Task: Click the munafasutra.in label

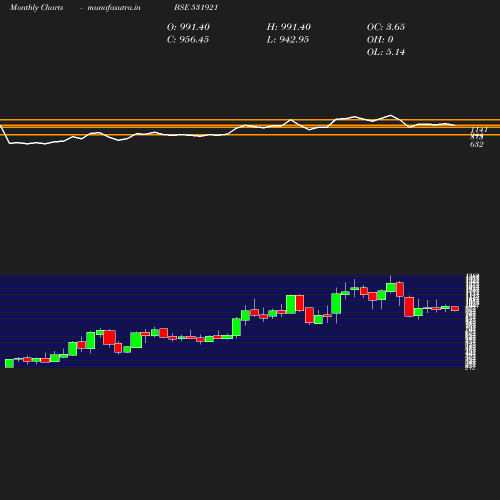Action: click(x=114, y=8)
